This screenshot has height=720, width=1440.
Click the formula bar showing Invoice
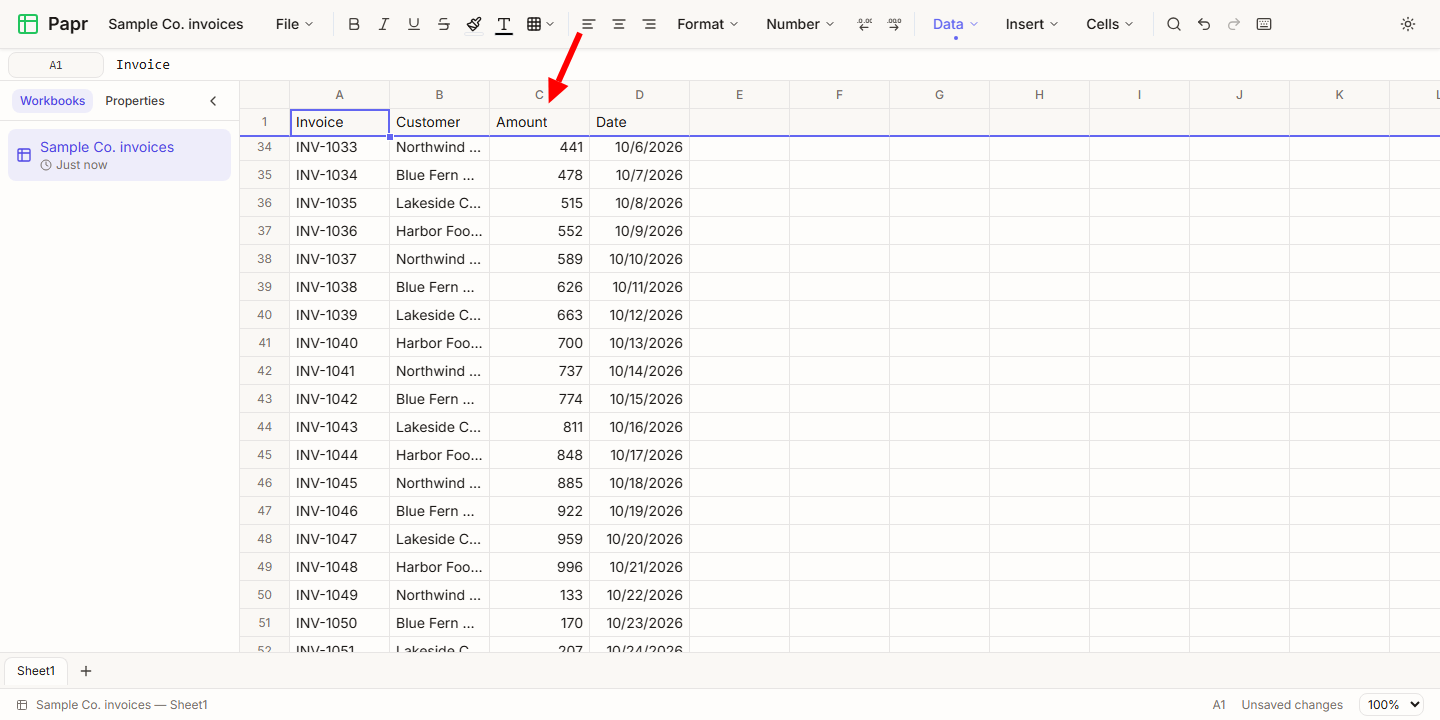772,65
